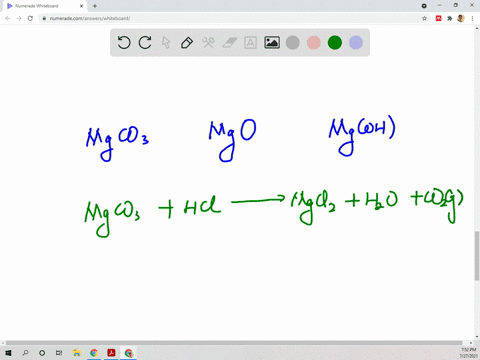Screen dimensions: 480x360
Task: Click the scroll-up arrow of page scrollbar
Action: 477,29
